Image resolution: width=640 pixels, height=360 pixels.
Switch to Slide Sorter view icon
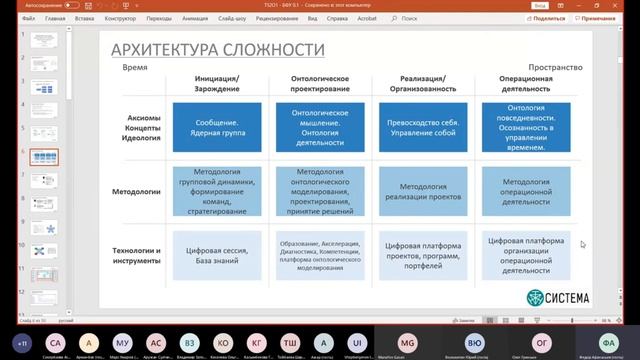click(x=506, y=321)
